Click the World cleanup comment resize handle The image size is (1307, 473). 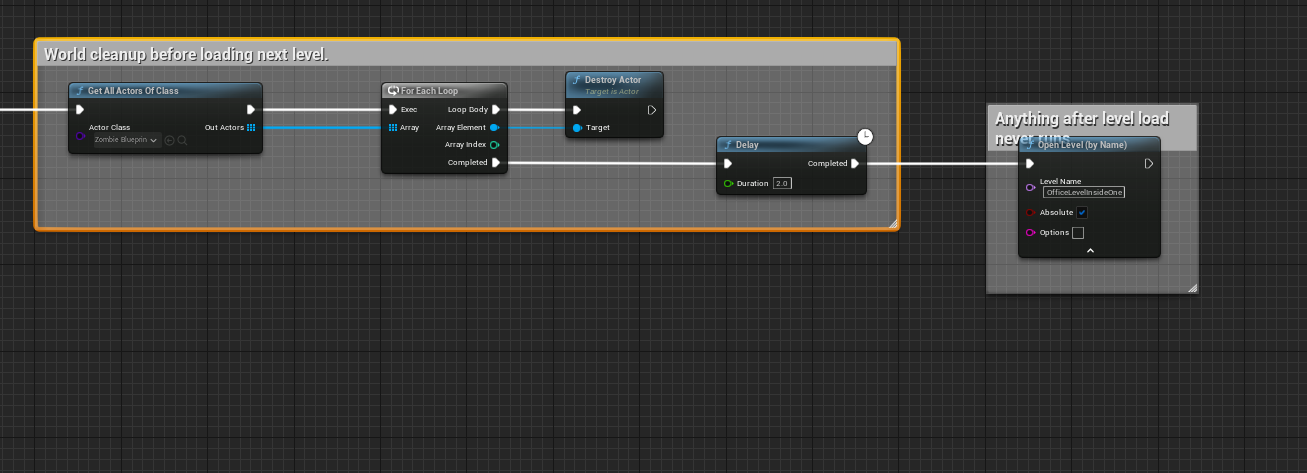893,224
